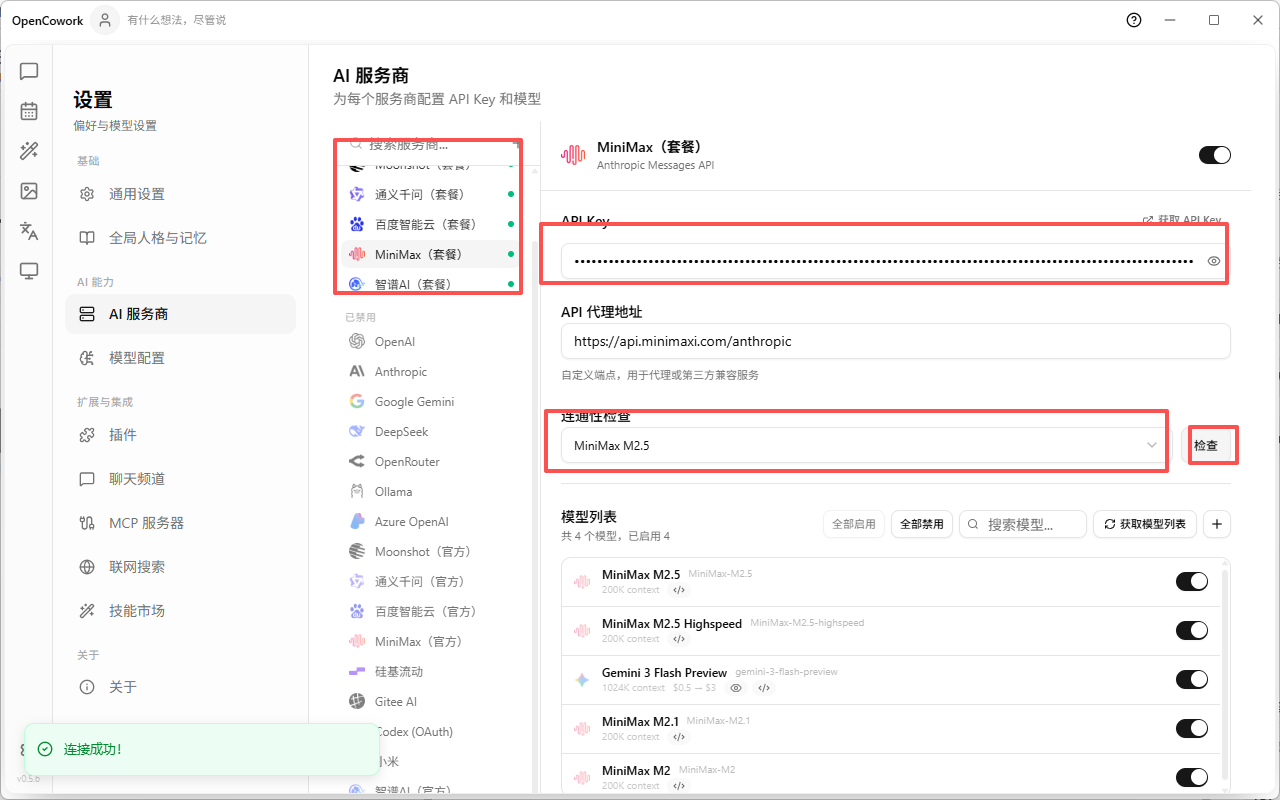
Task: Select Codex (OAuth) provider
Action: (431, 732)
